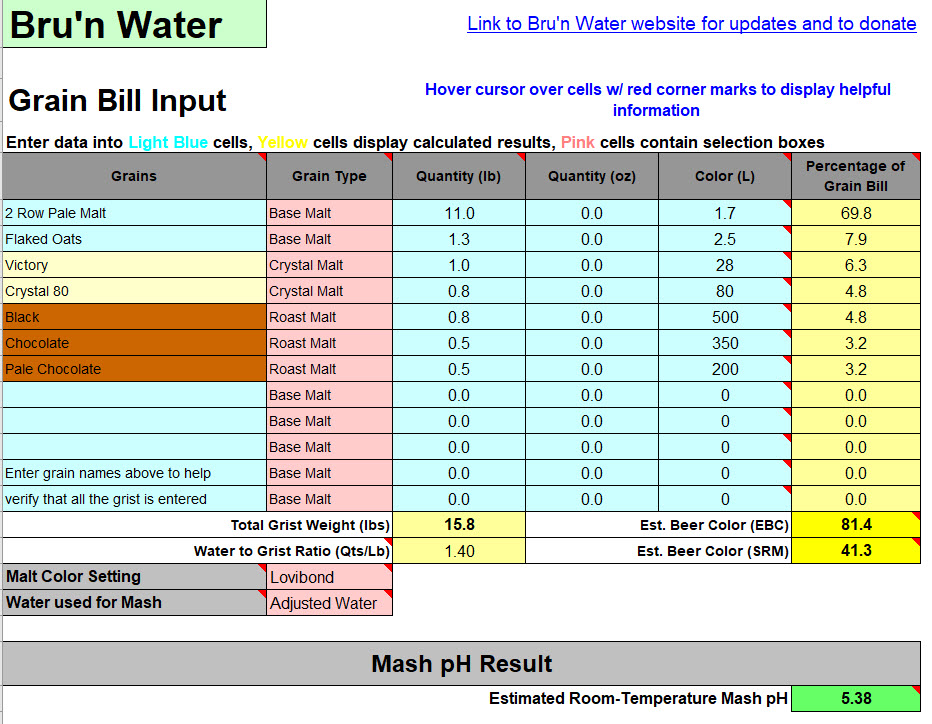Image resolution: width=932 pixels, height=724 pixels.
Task: Select the 'Chocolate' grain name cell
Action: coord(134,343)
